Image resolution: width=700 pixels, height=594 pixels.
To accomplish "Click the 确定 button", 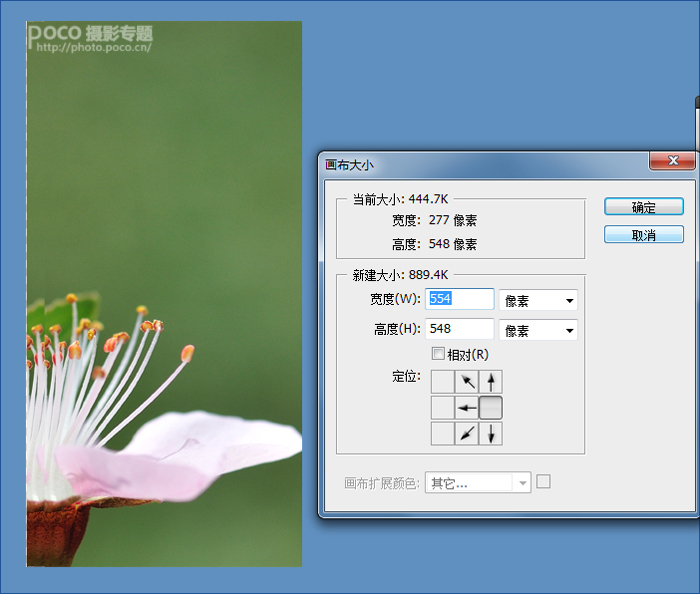I will tap(644, 207).
